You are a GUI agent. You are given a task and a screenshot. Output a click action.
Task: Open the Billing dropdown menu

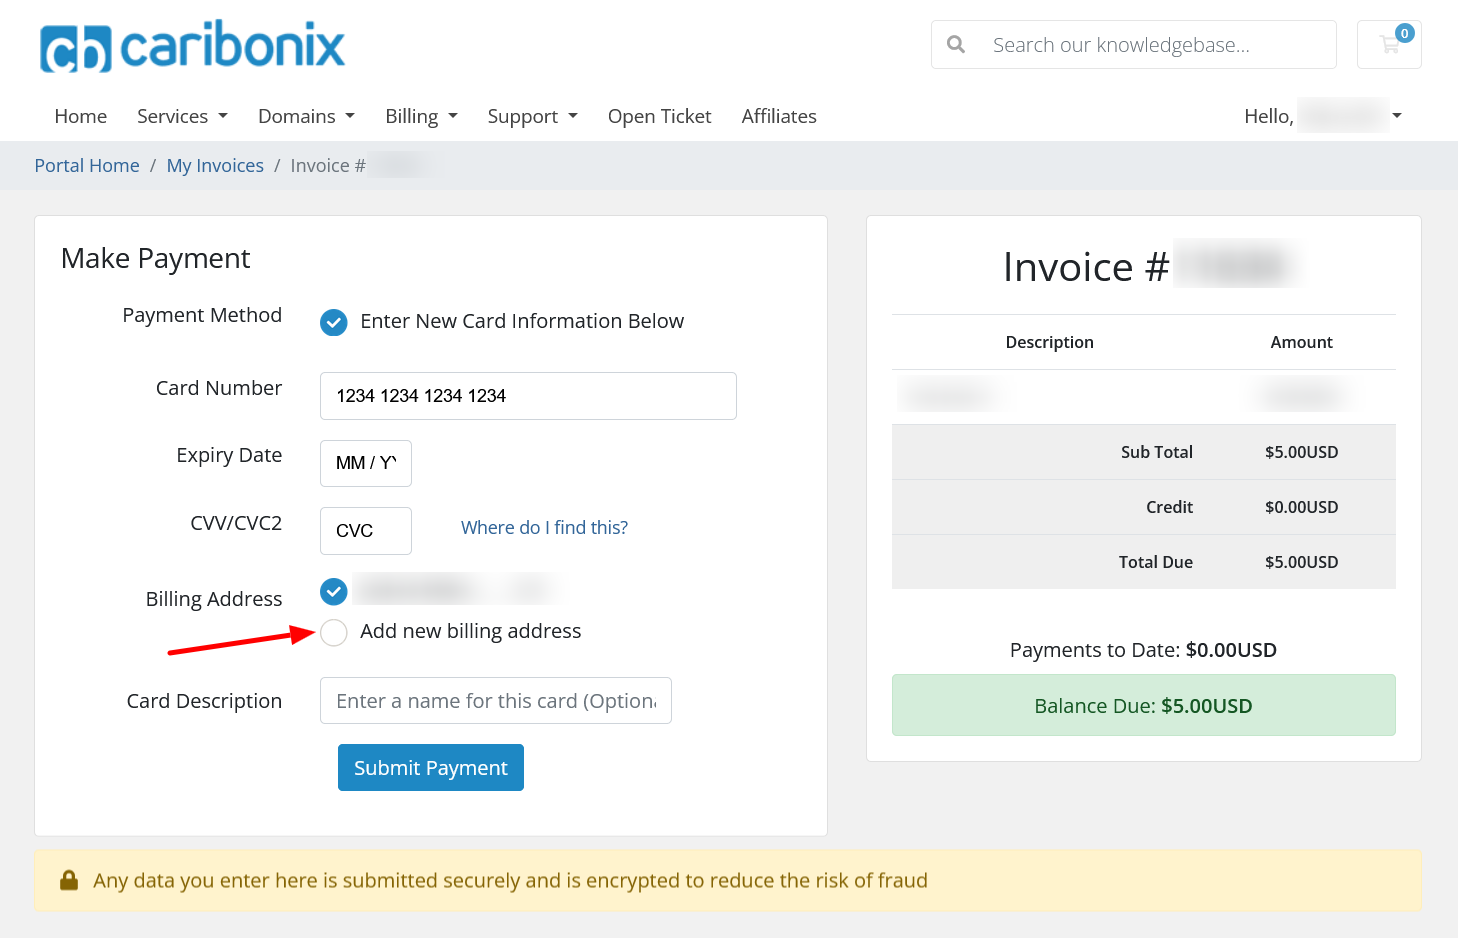tap(421, 116)
